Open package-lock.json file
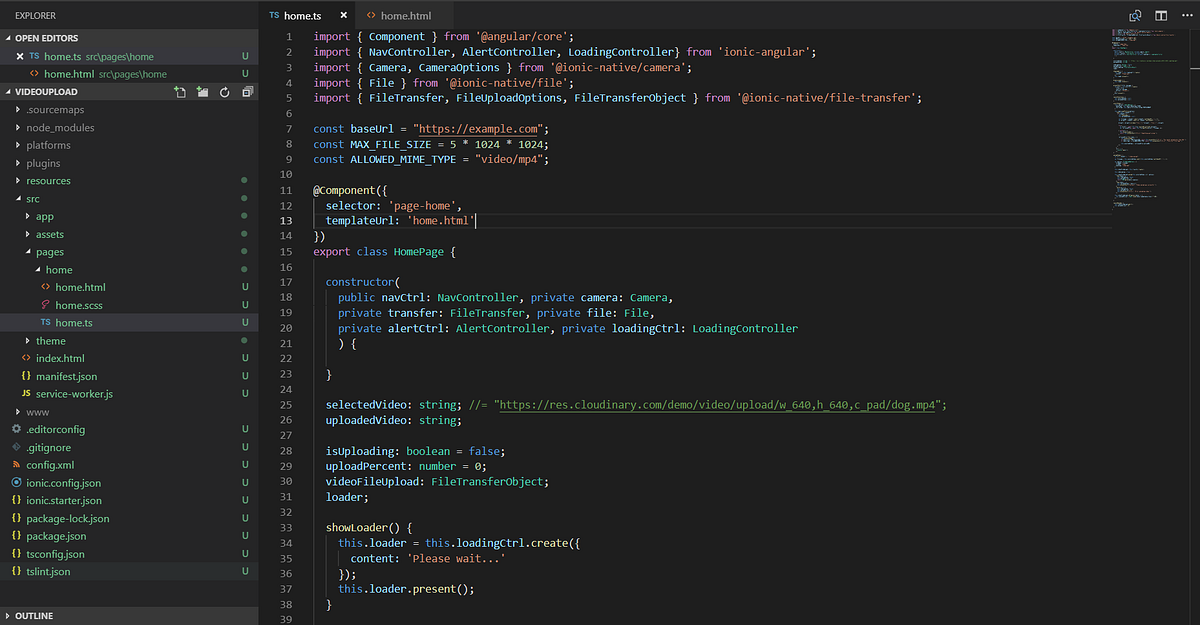 point(129,519)
